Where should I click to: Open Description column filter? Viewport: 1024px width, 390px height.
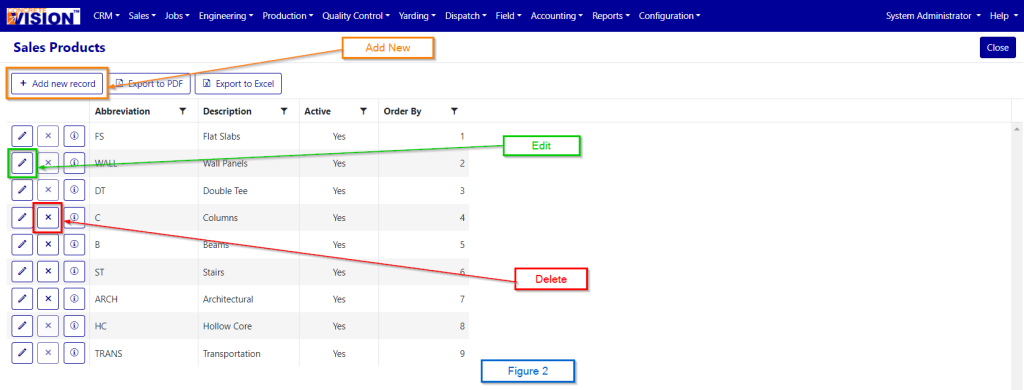284,112
